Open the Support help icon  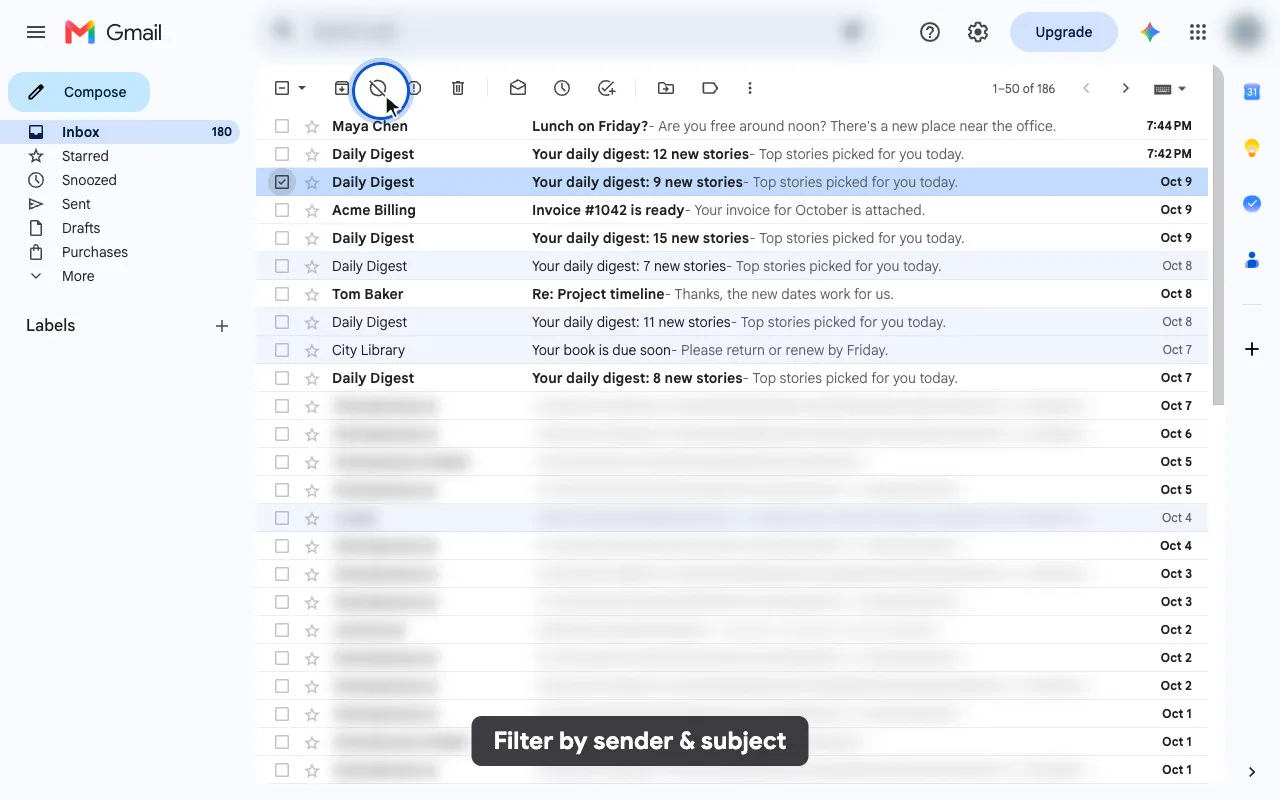point(930,32)
